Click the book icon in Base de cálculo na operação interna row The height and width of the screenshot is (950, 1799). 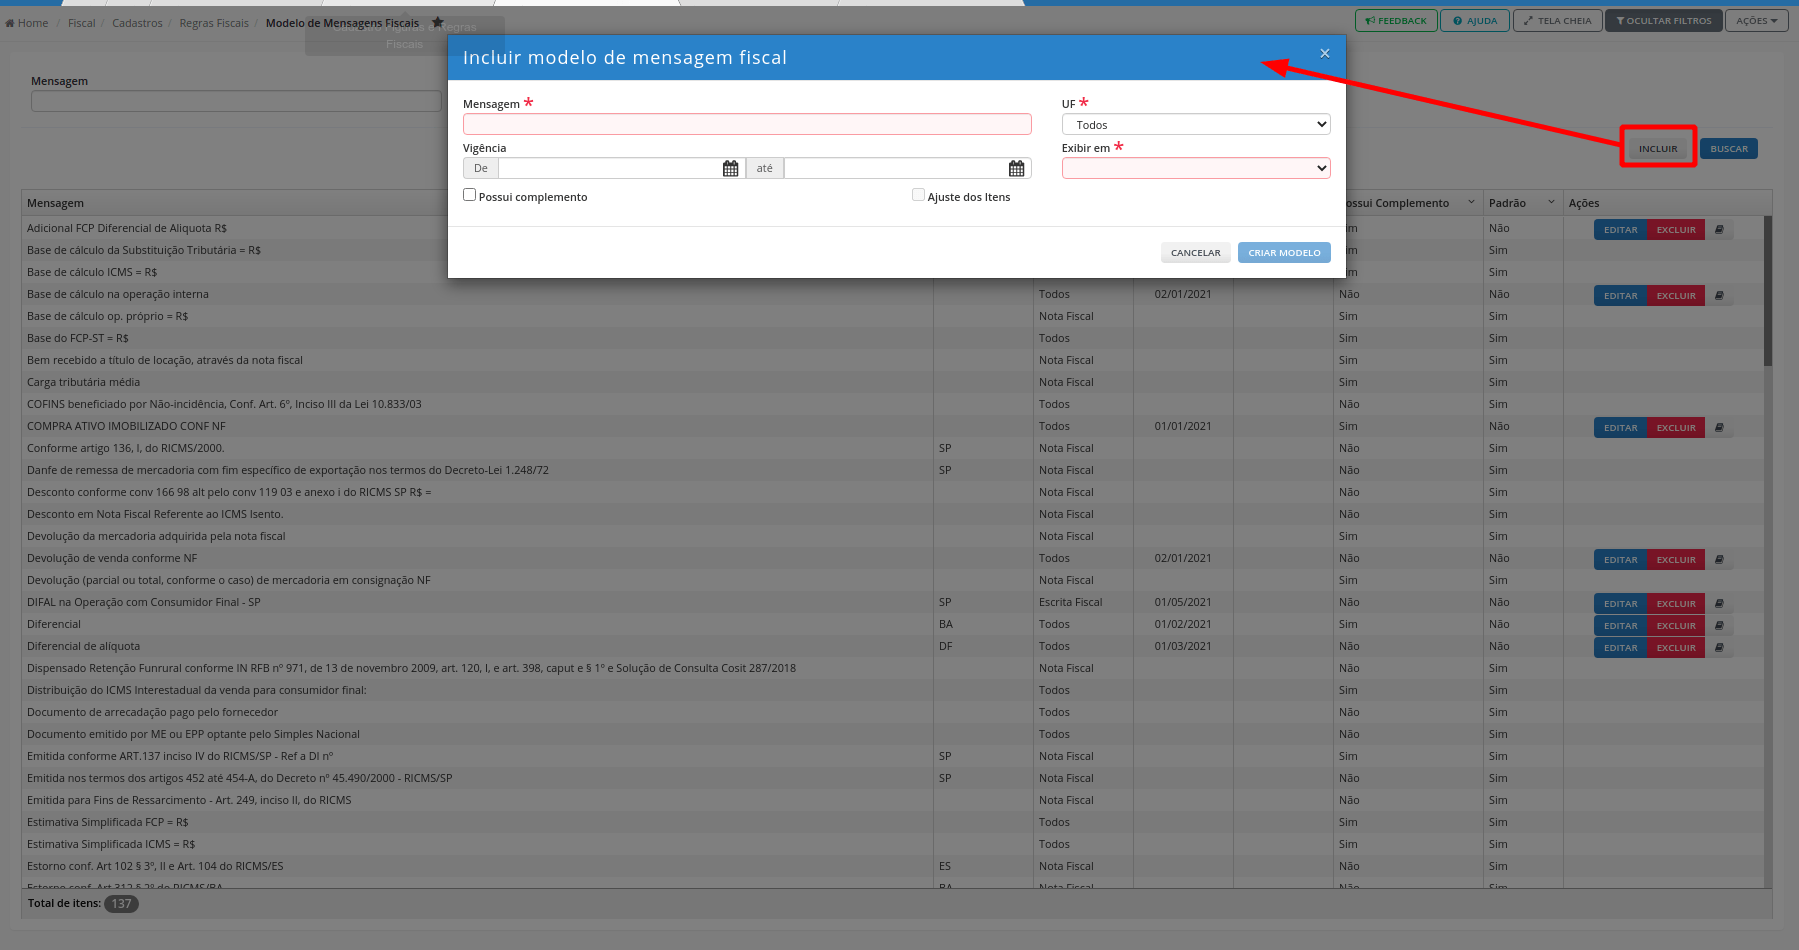[1720, 296]
